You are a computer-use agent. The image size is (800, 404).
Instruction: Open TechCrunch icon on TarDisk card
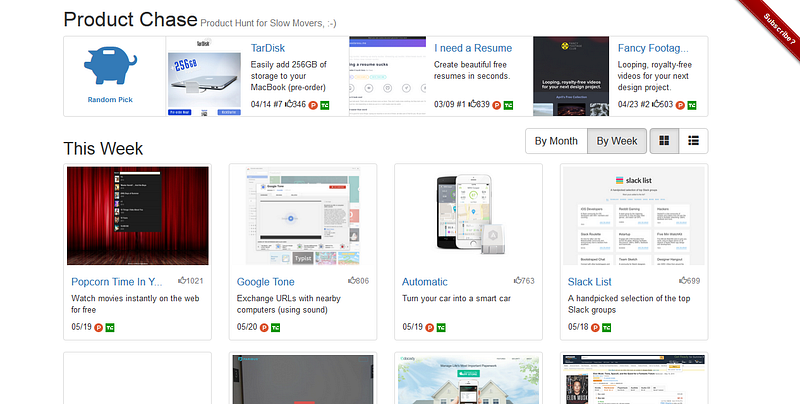click(324, 105)
